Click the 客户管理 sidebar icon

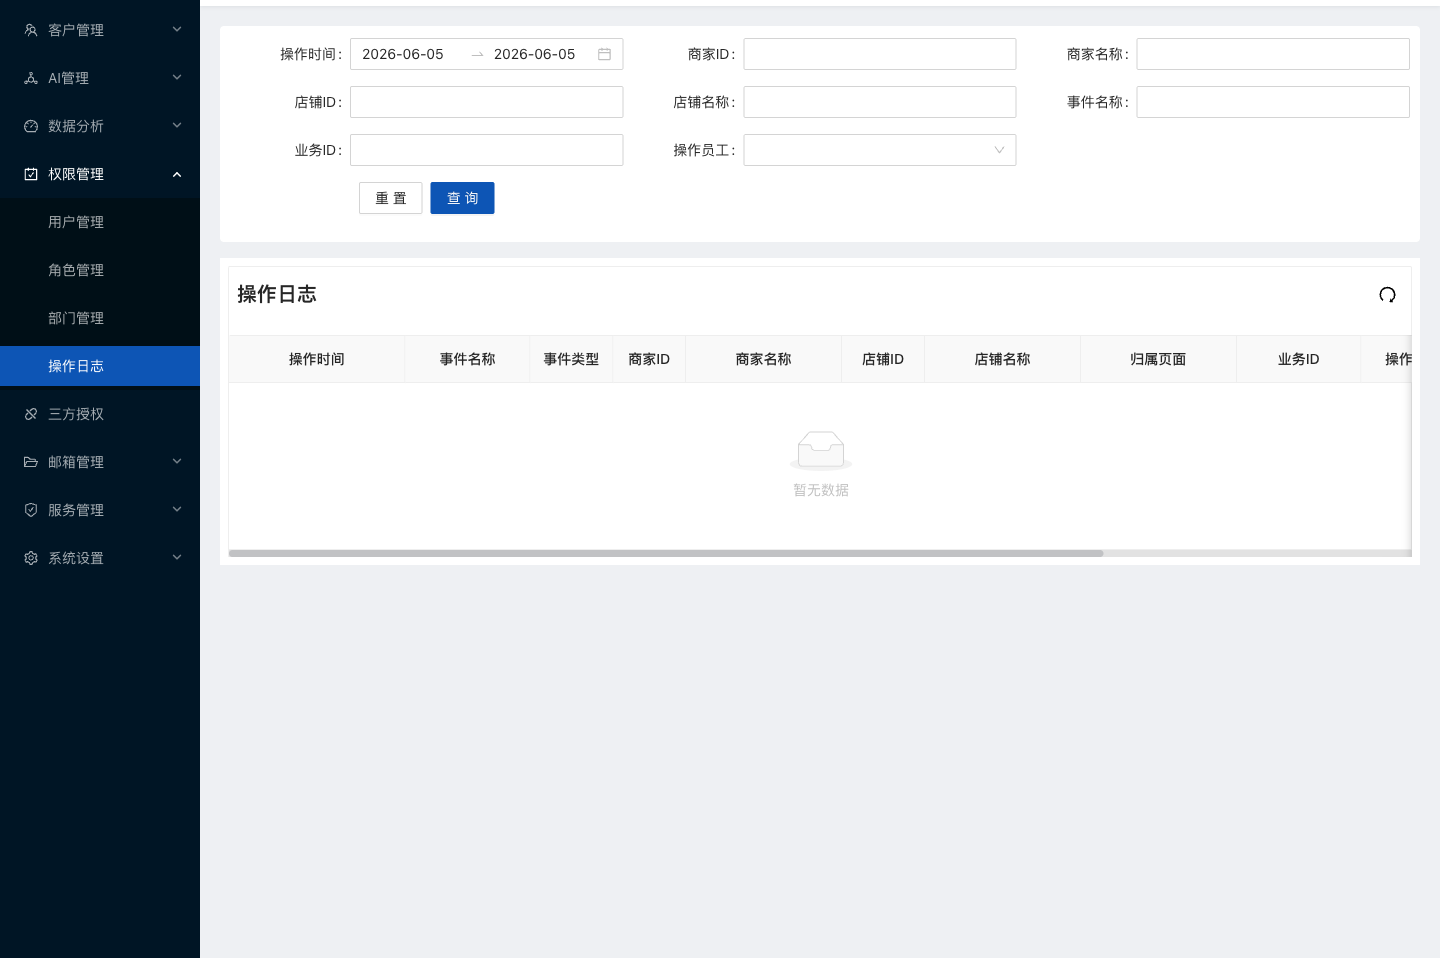31,30
